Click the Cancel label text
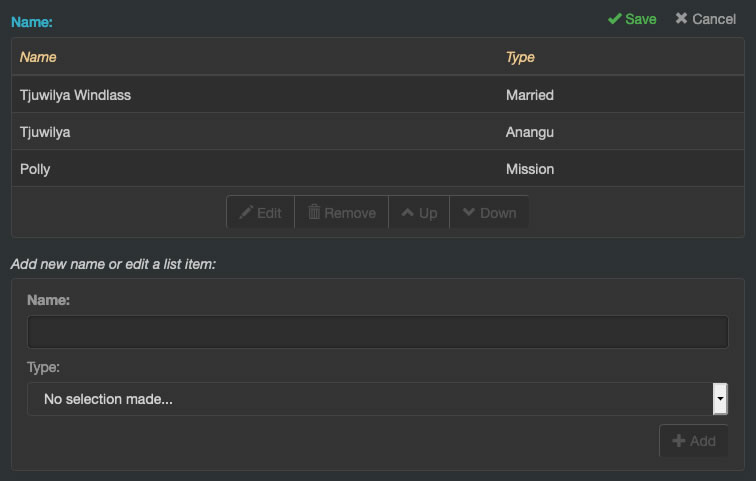 tap(714, 19)
